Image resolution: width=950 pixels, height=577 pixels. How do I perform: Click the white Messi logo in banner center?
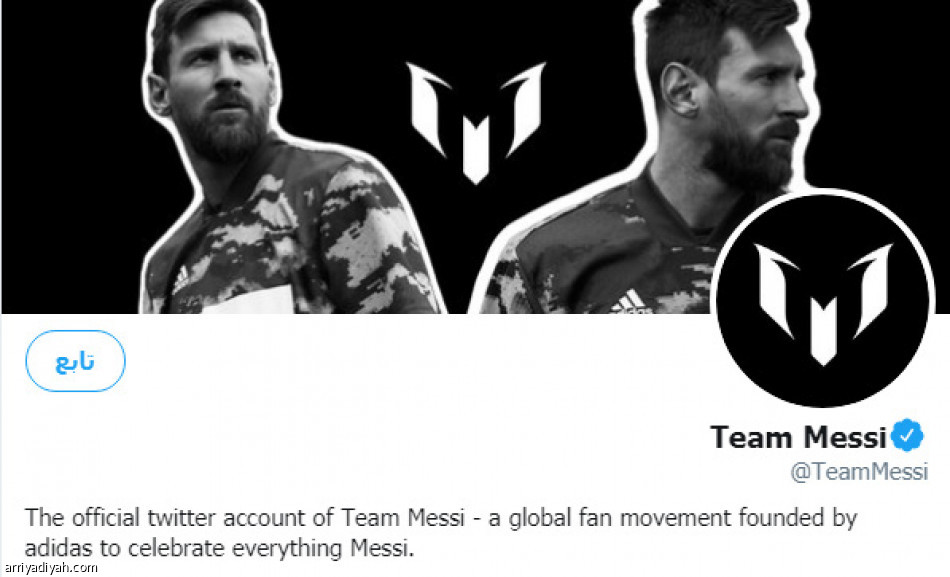[x=476, y=122]
